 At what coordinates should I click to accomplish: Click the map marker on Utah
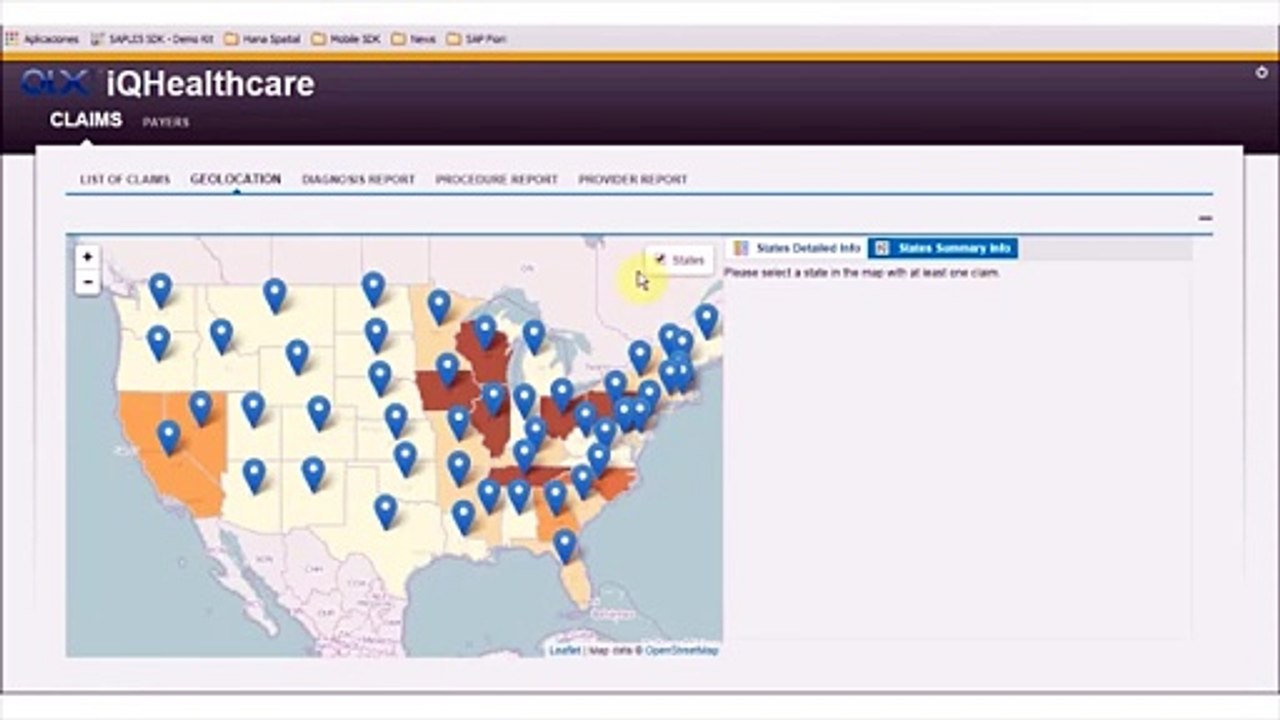[x=253, y=408]
